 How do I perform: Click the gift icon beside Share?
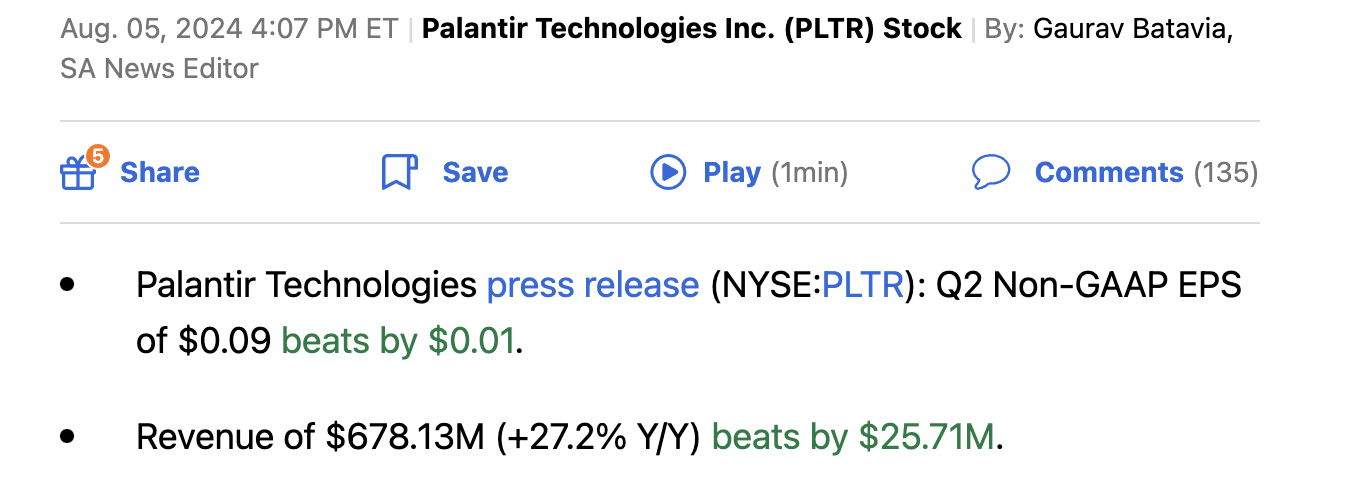click(x=77, y=175)
